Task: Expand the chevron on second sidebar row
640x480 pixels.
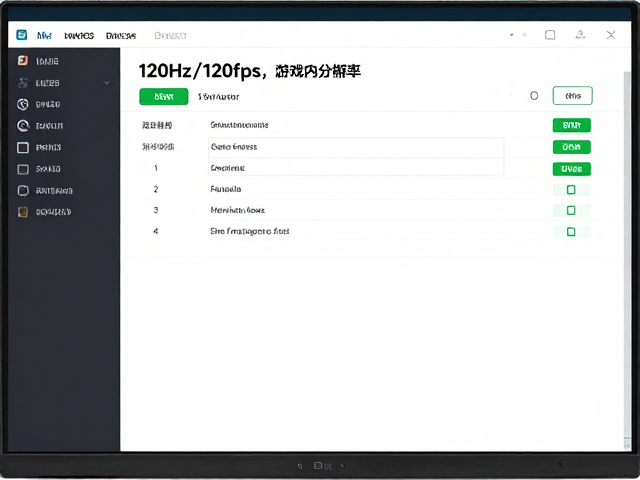Action: click(x=107, y=83)
